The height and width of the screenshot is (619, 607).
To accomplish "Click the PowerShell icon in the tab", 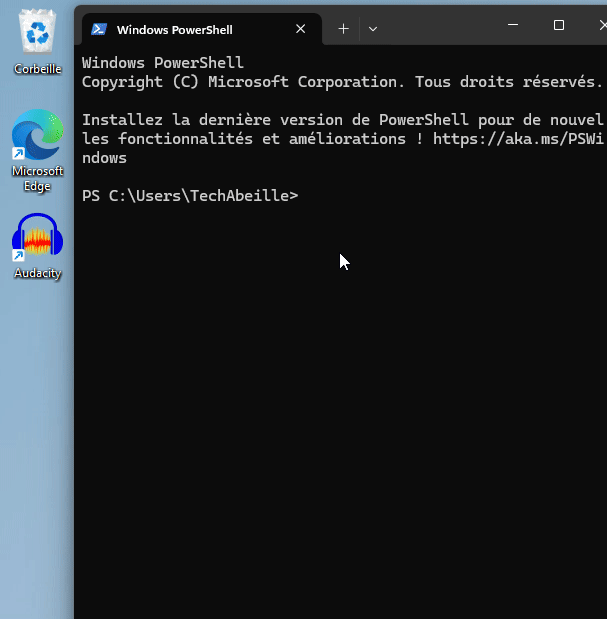I will [99, 29].
